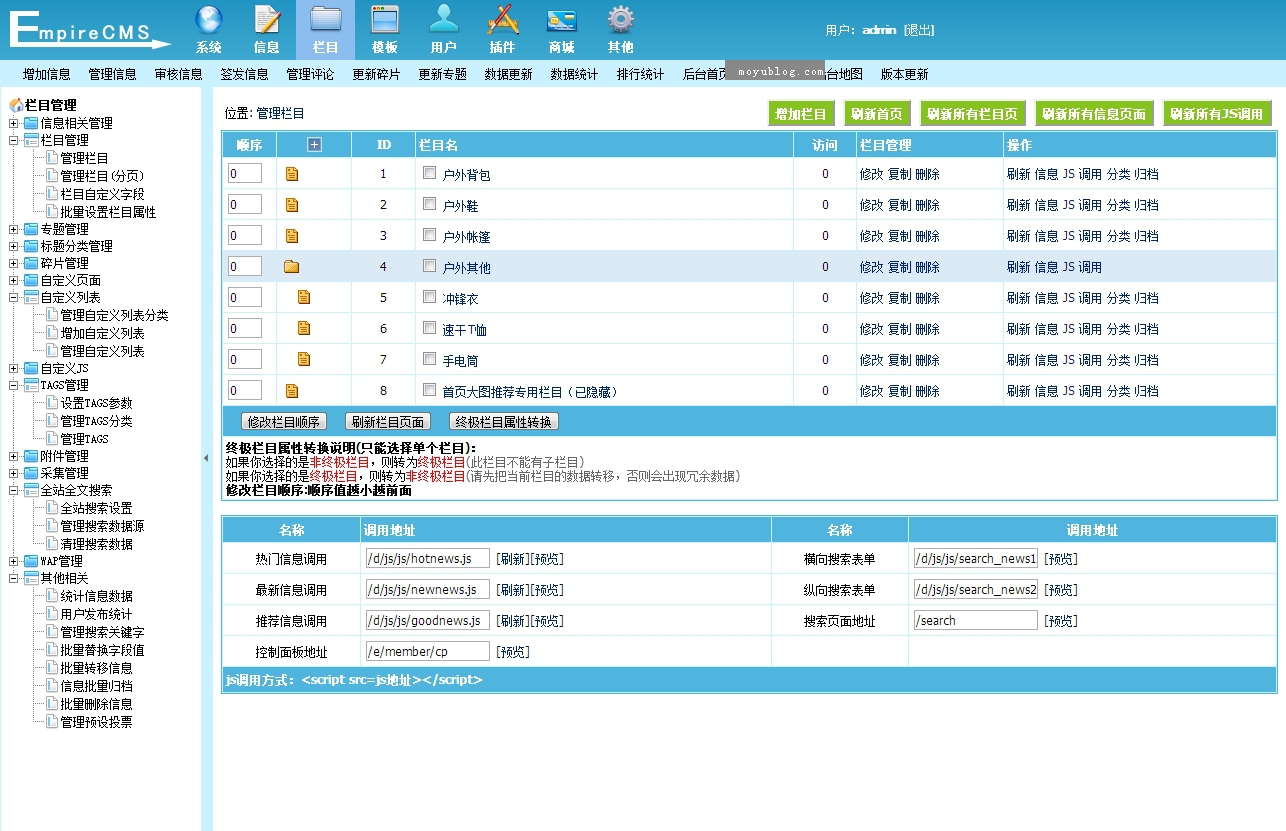Viewport: 1286px width, 831px height.
Task: Click 刷新所有栏目页 button
Action: (972, 114)
